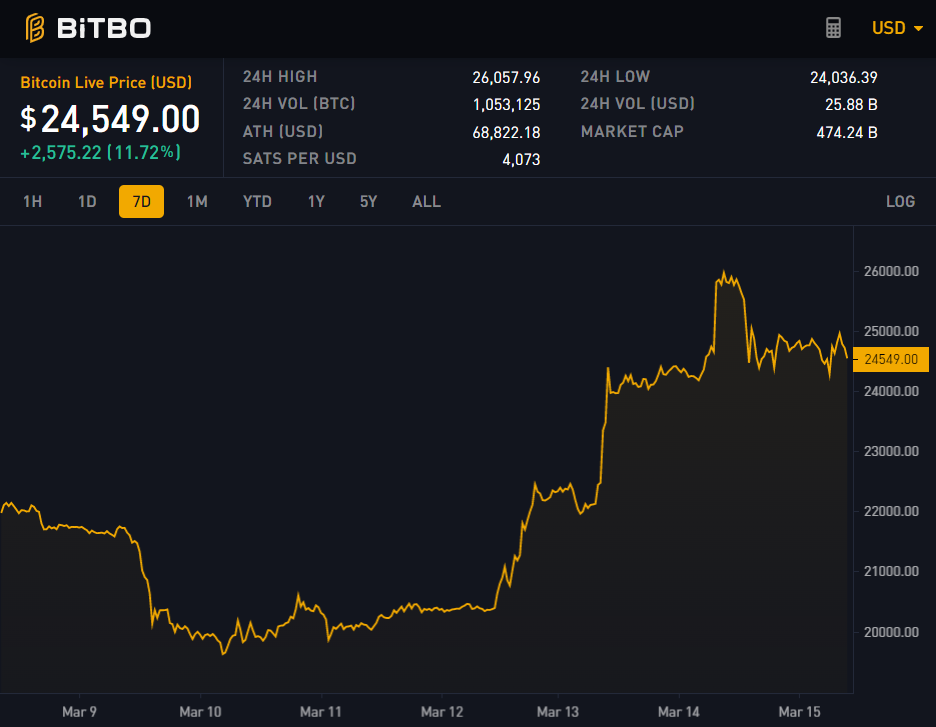Click the Mar 9 date axis label

[79, 712]
